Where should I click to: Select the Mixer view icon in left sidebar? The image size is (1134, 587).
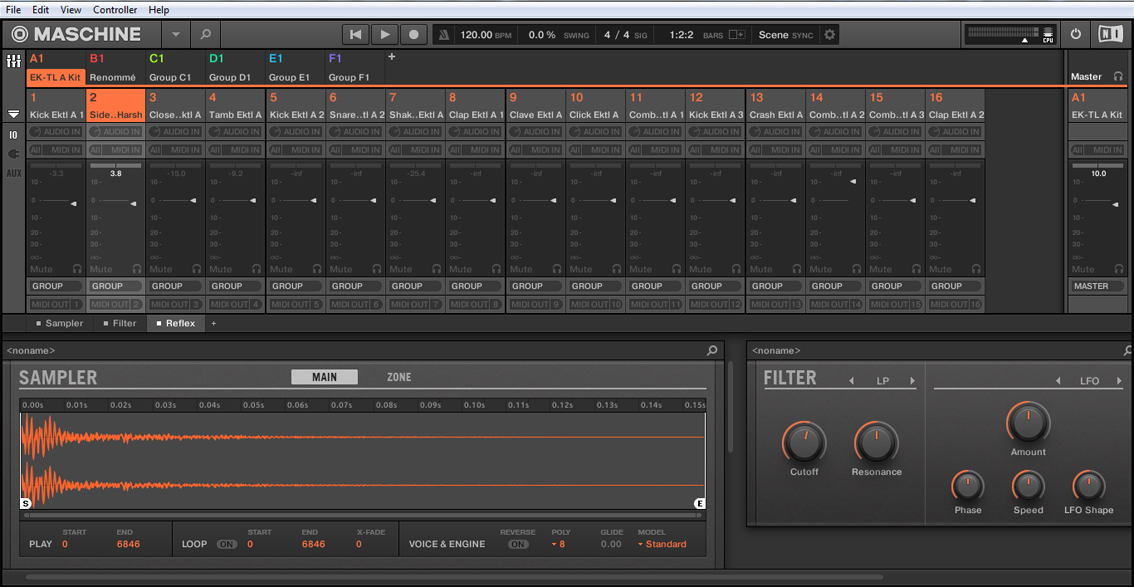[14, 62]
